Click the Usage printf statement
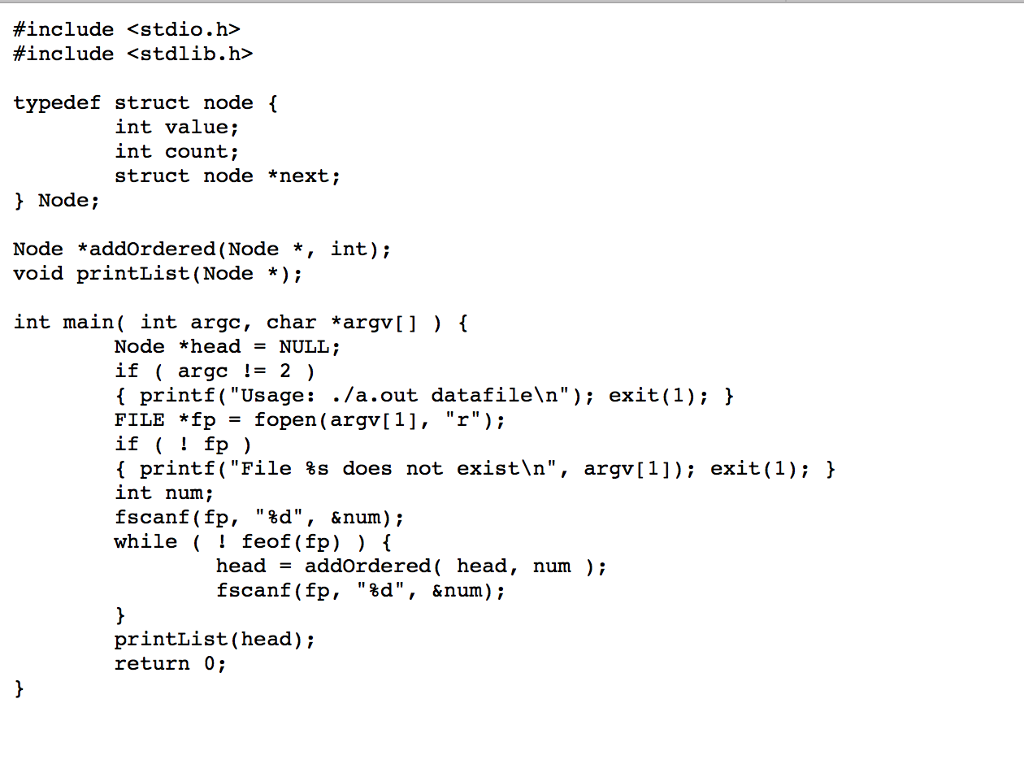 [x=360, y=396]
